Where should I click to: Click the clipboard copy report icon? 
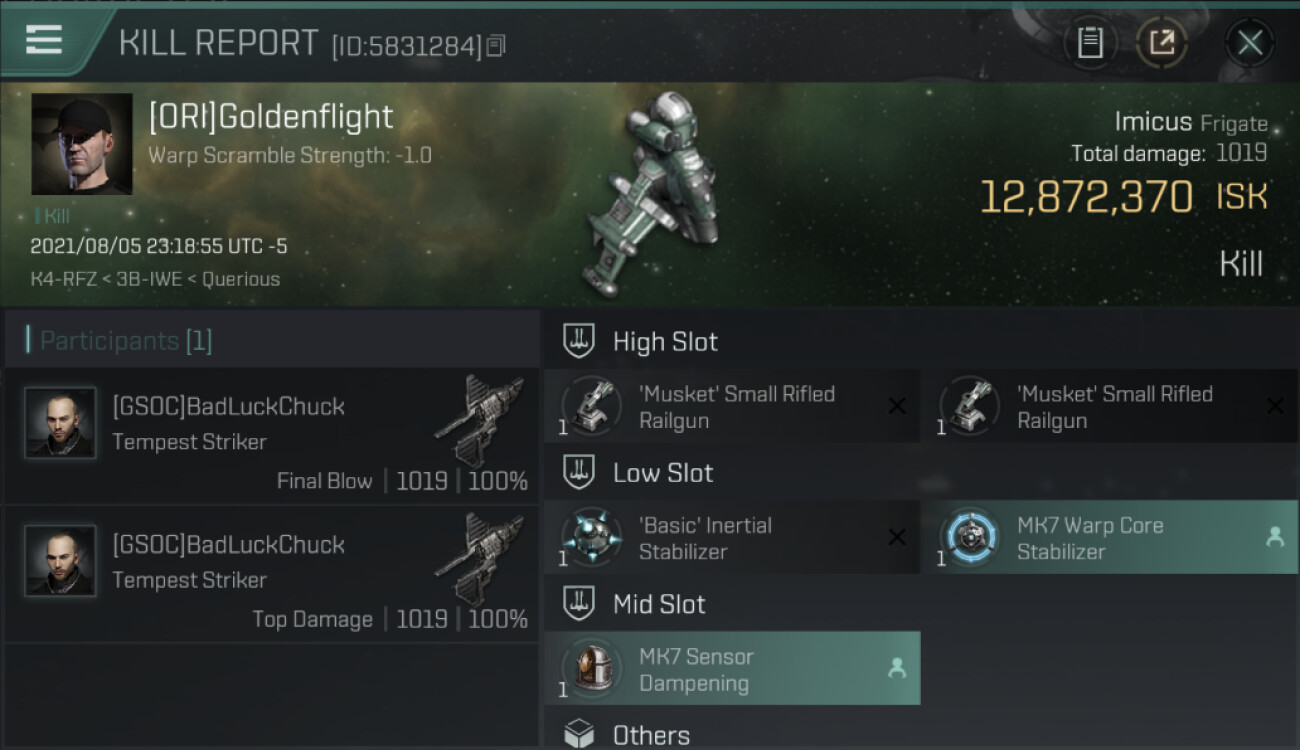(1090, 43)
